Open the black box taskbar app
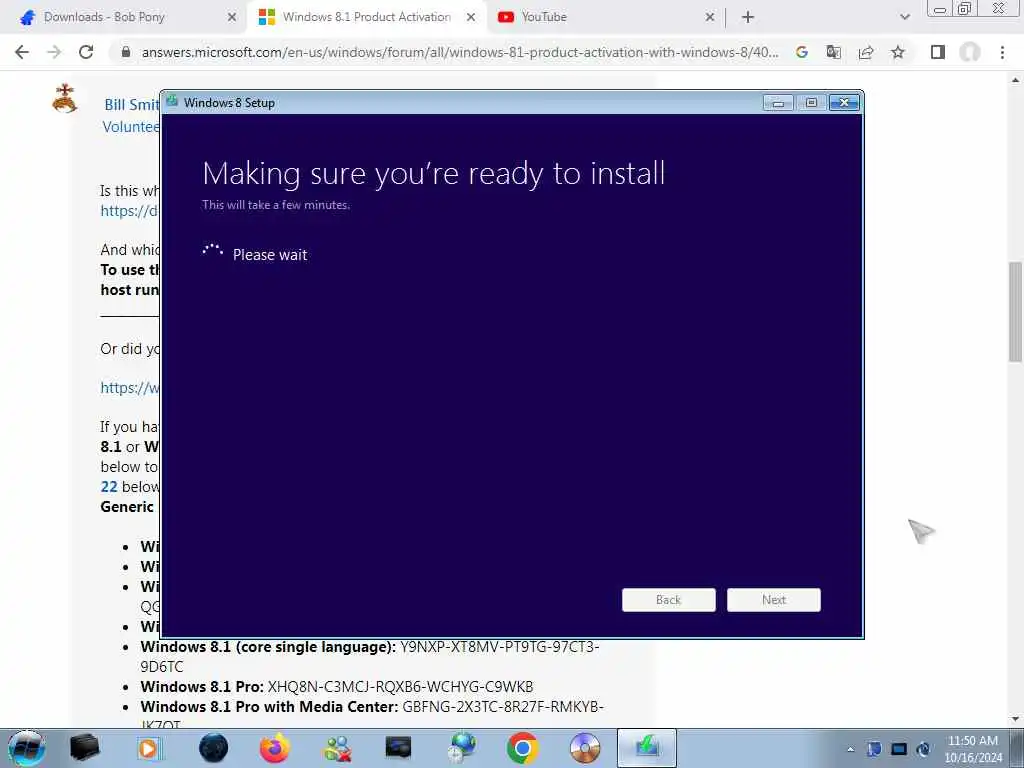Image resolution: width=1024 pixels, height=768 pixels. [85, 748]
